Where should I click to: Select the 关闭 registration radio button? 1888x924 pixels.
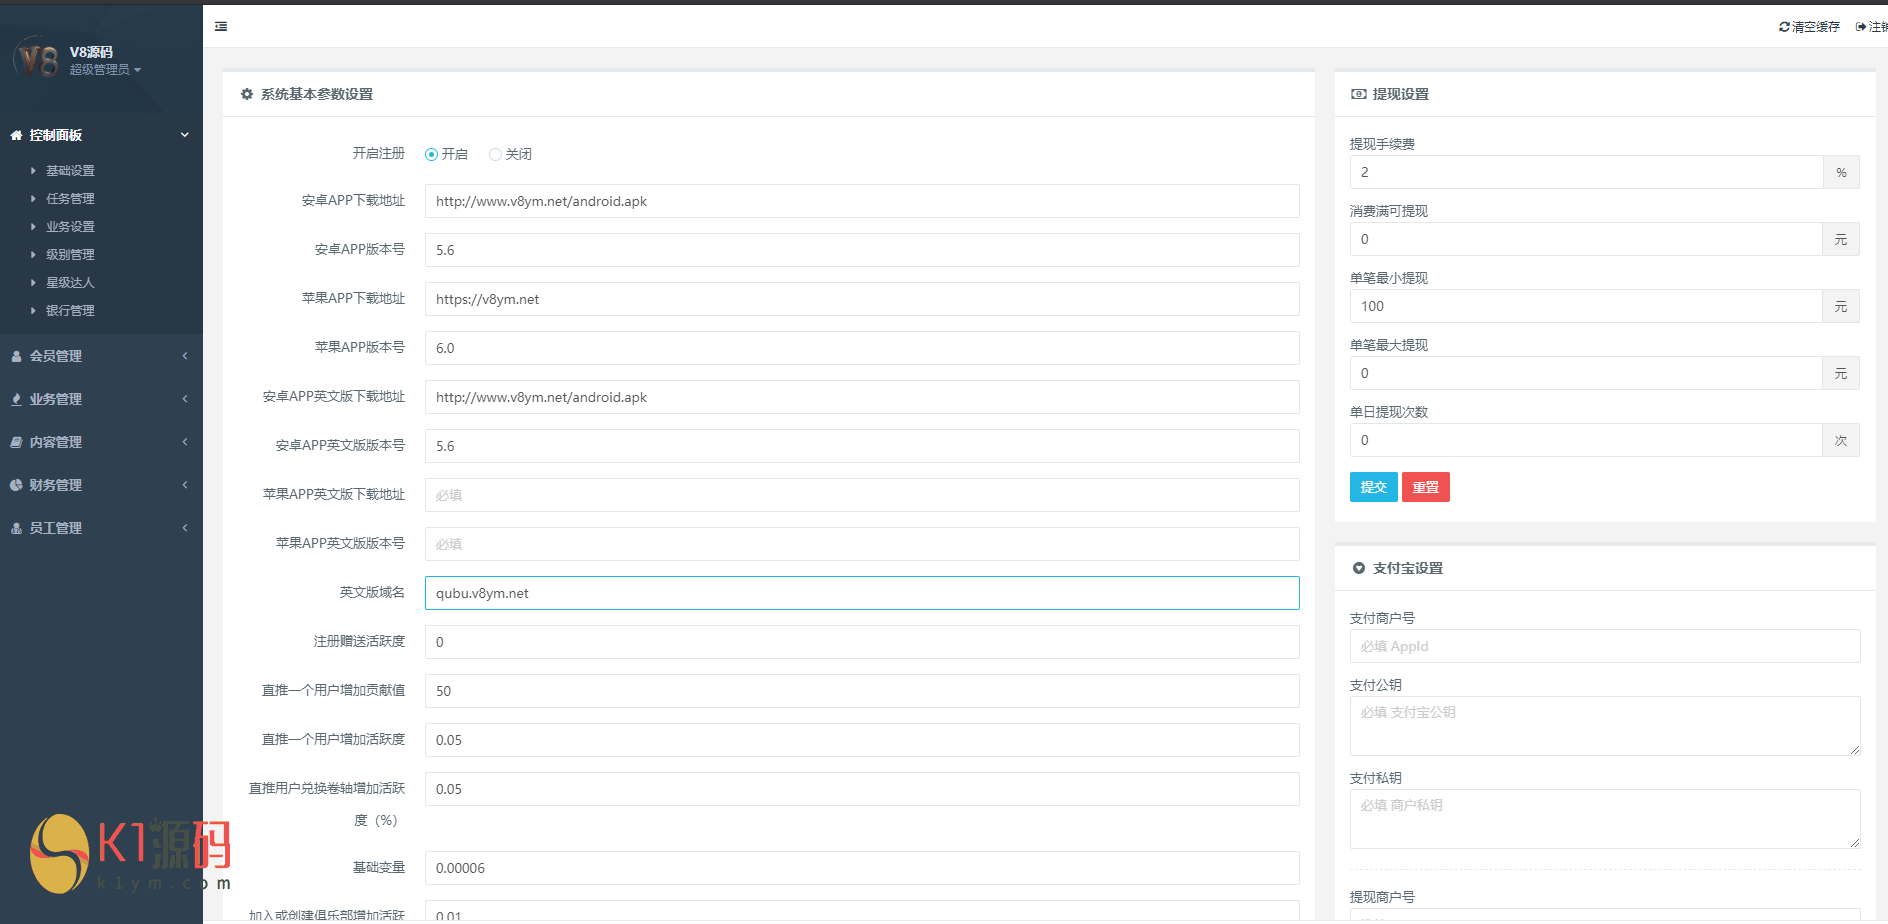point(495,154)
